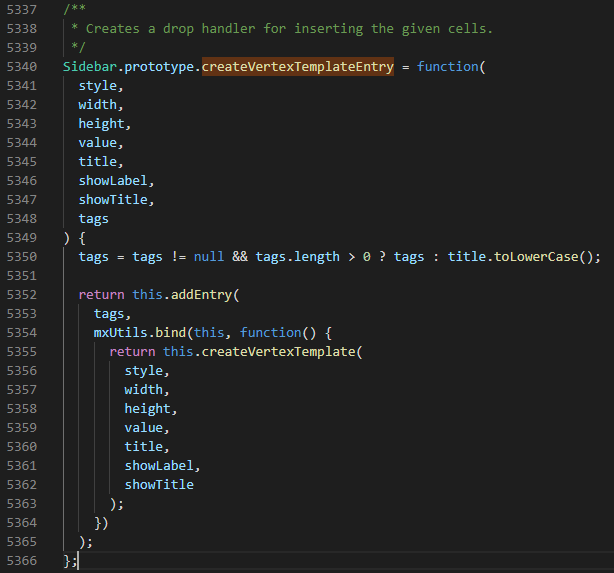Place cursor on the Sidebar class identifier
614x573 pixels.
90,67
